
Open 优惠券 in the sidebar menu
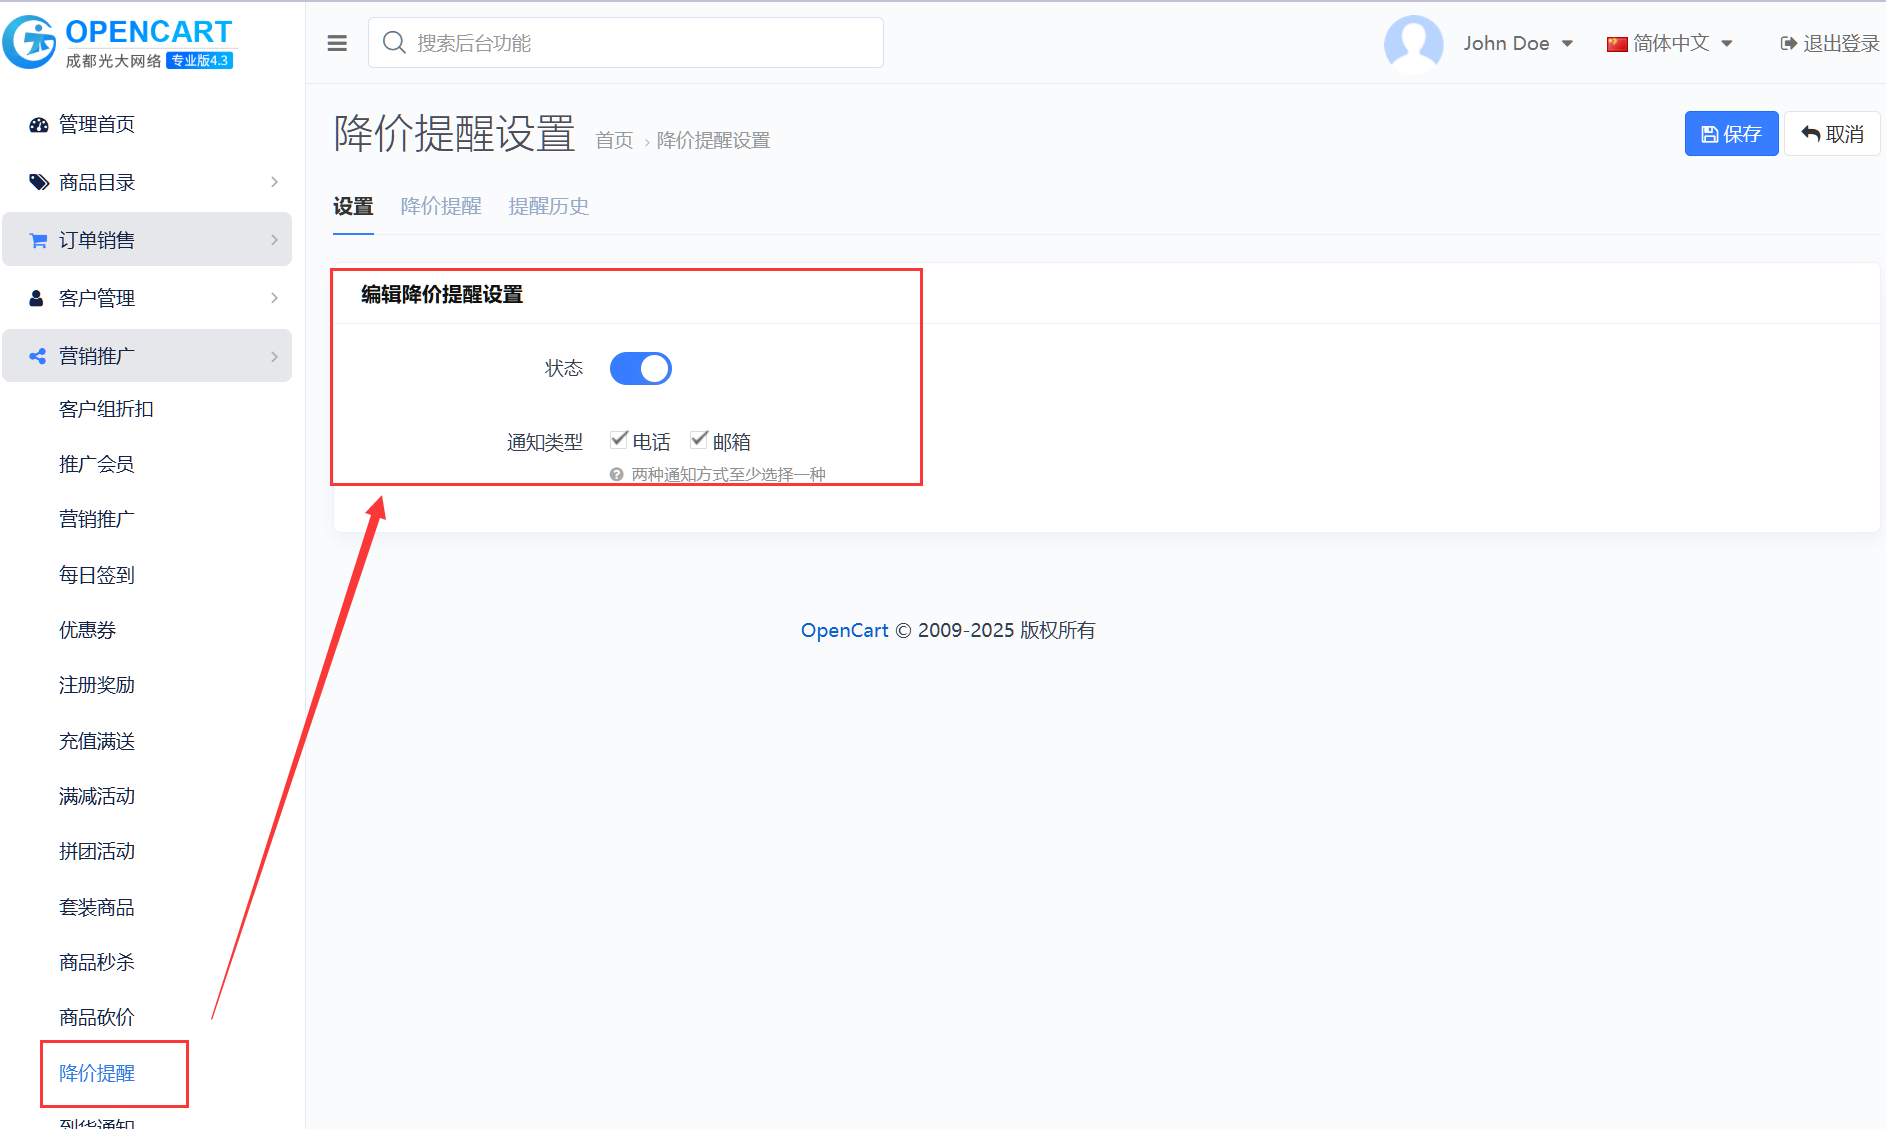pos(88,630)
